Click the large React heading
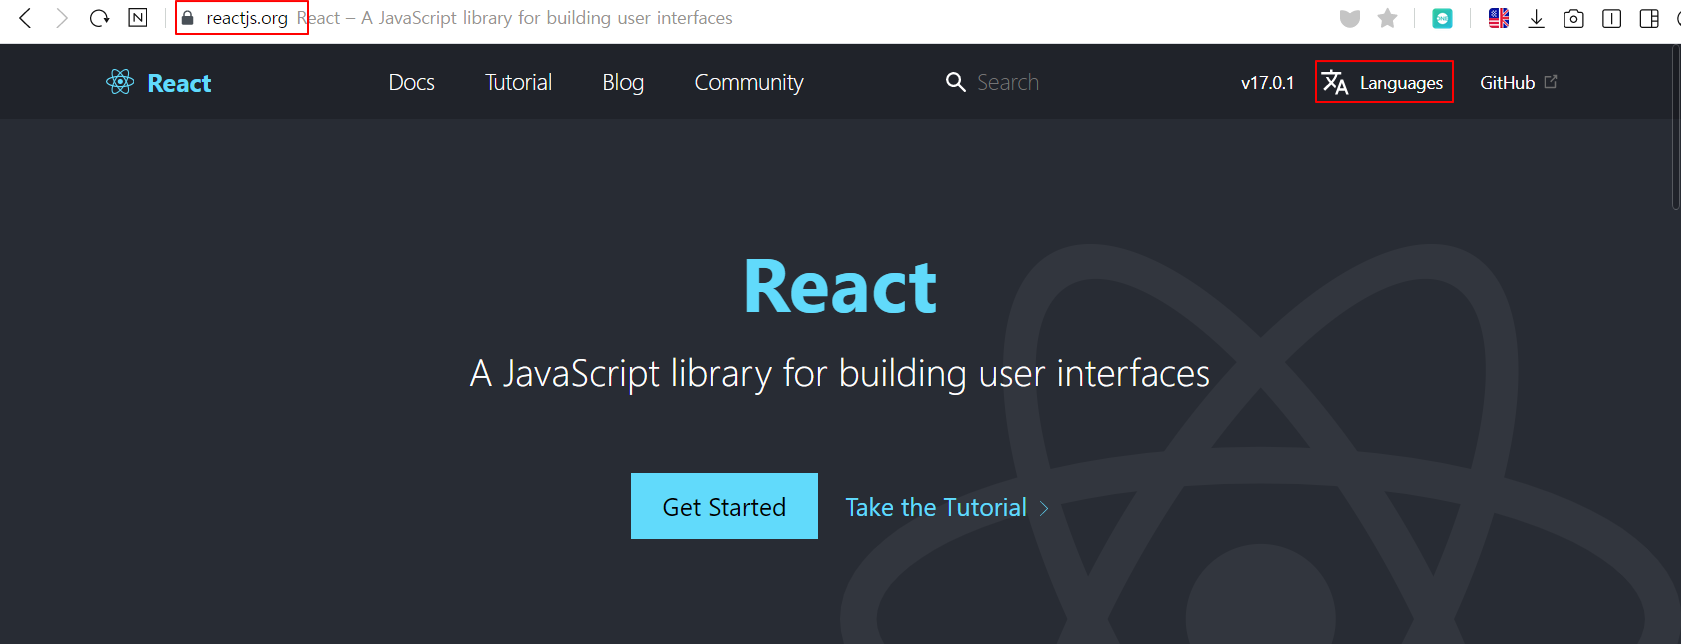Image resolution: width=1681 pixels, height=644 pixels. 840,287
